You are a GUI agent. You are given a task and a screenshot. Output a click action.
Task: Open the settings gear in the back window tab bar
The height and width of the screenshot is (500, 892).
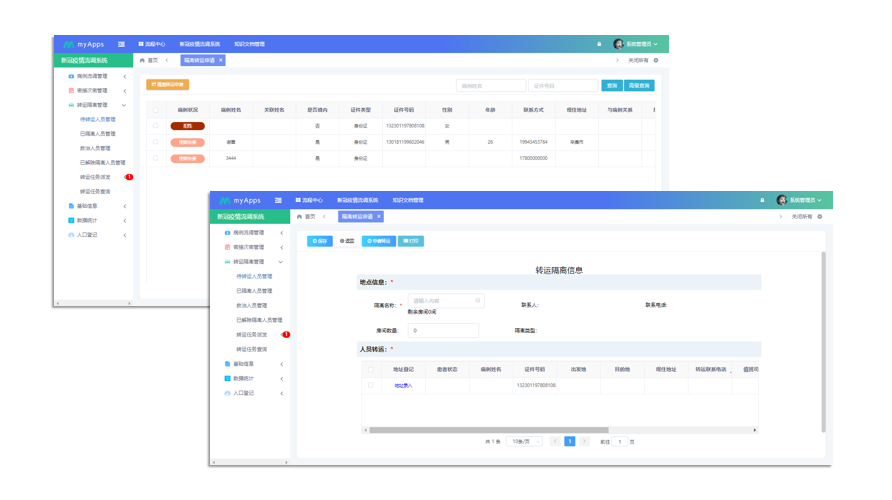656,61
